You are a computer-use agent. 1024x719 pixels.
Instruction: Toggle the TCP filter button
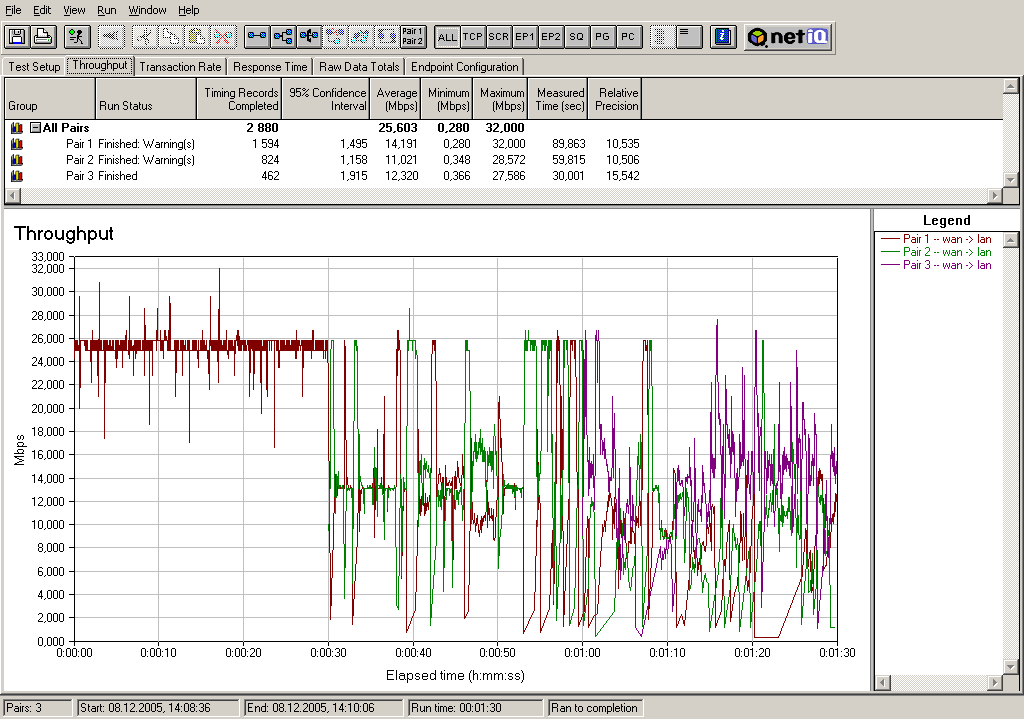473,37
